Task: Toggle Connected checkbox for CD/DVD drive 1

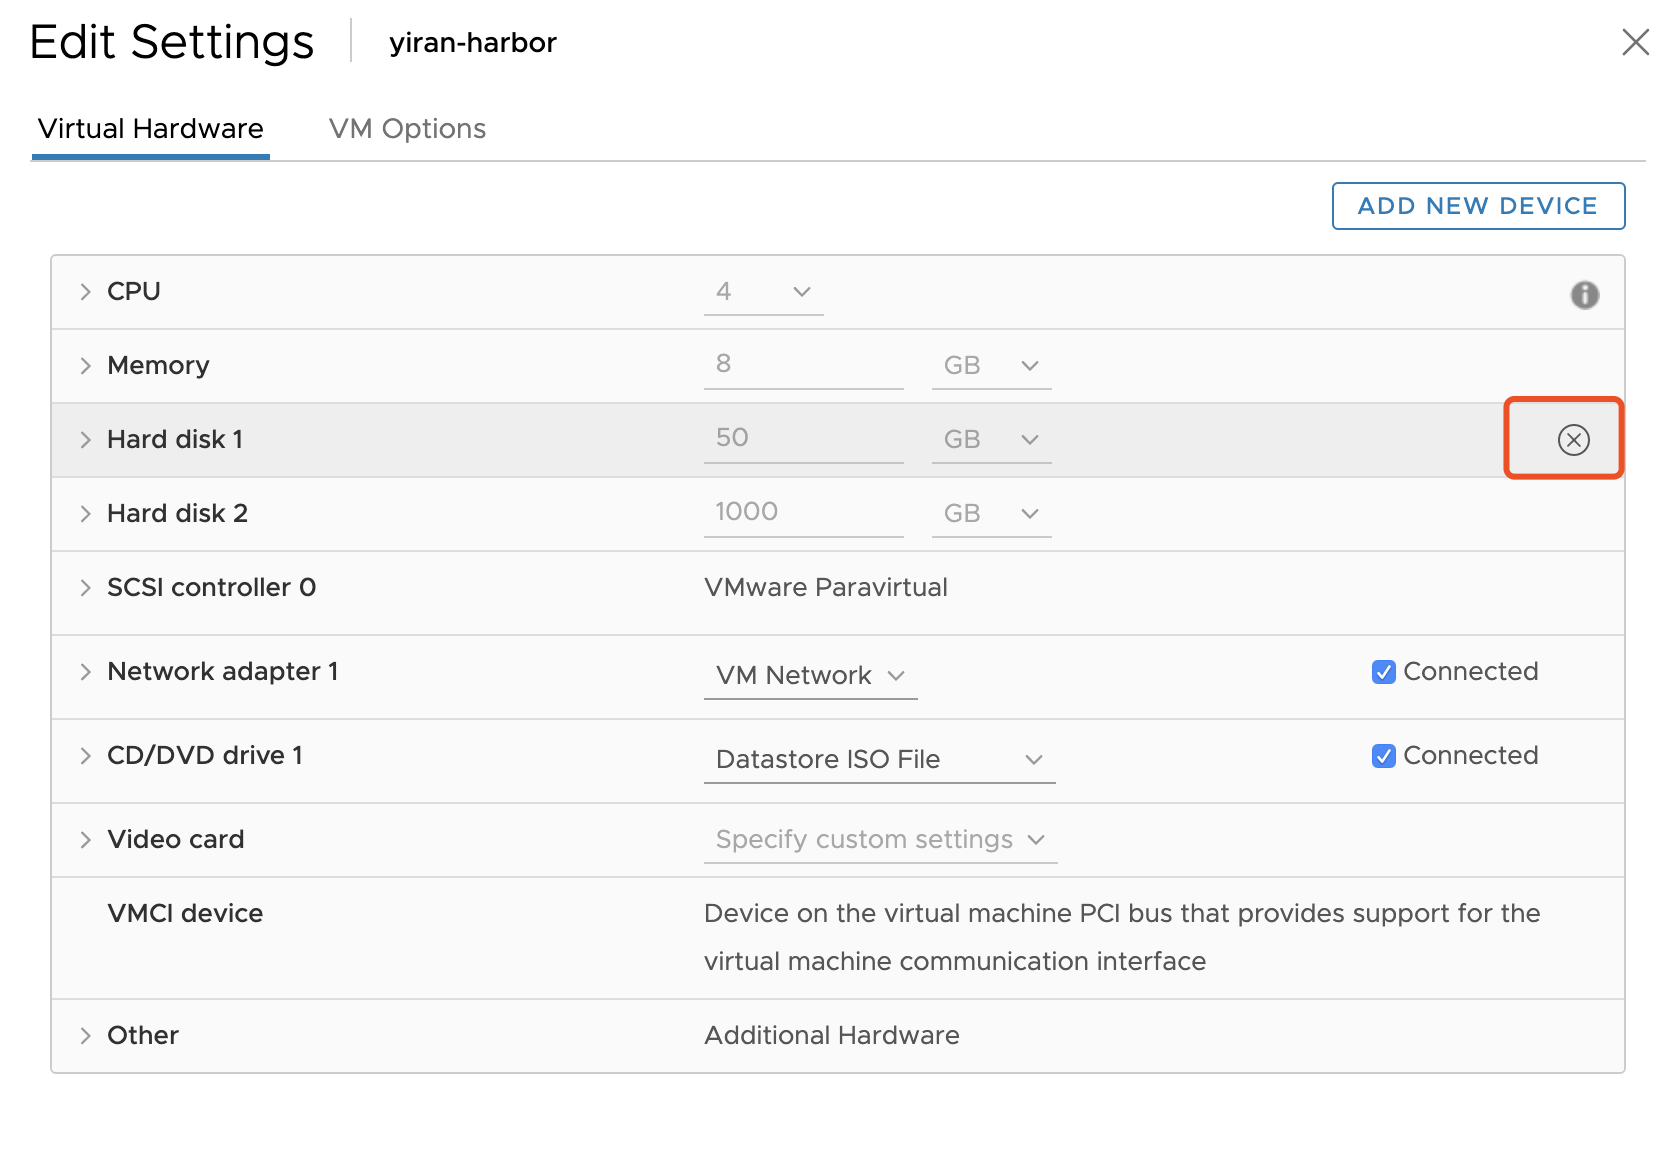Action: click(x=1384, y=756)
